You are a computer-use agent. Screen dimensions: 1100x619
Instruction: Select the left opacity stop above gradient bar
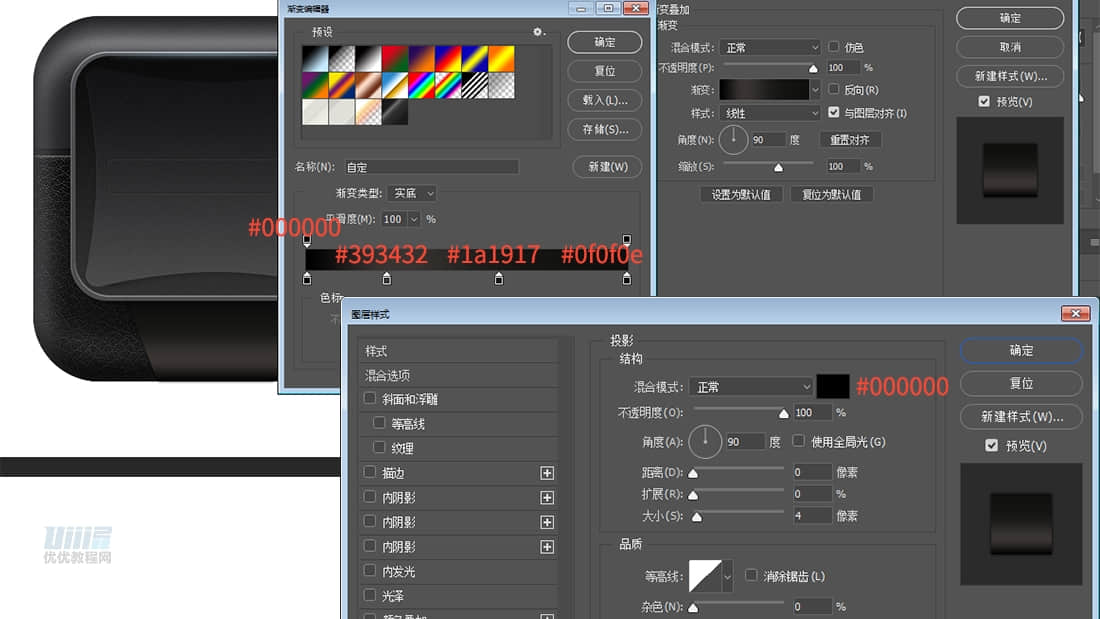pyautogui.click(x=307, y=241)
